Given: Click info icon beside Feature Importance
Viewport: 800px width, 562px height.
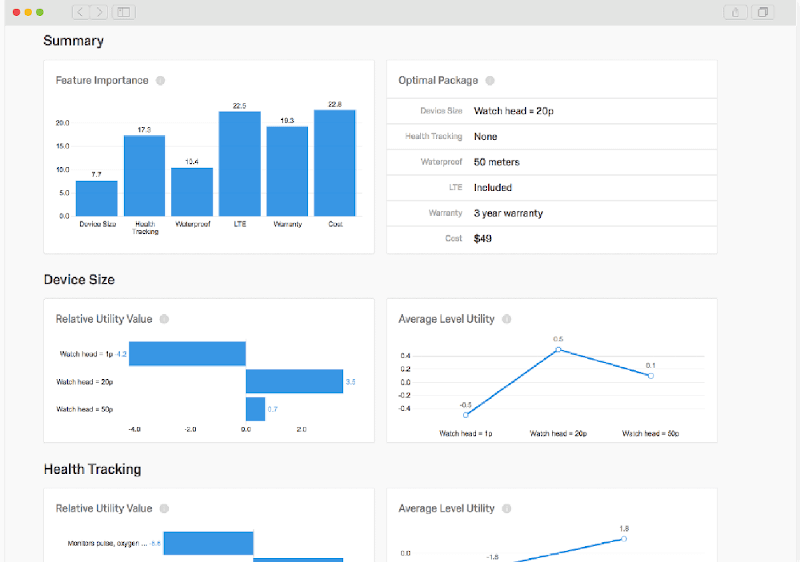Looking at the screenshot, I should (160, 81).
